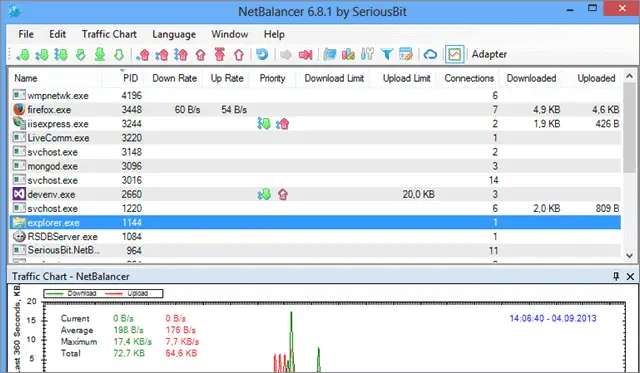The height and width of the screenshot is (373, 640).
Task: Click the calendar with pencil toolbar icon
Action: 406,54
